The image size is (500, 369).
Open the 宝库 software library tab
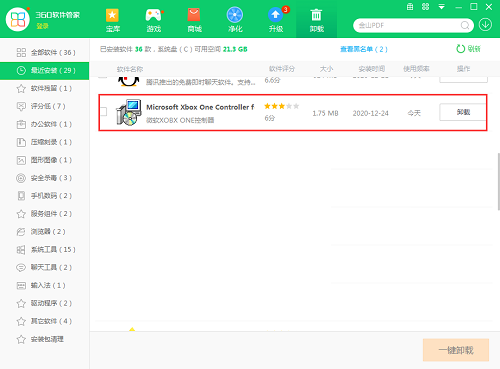pos(113,20)
